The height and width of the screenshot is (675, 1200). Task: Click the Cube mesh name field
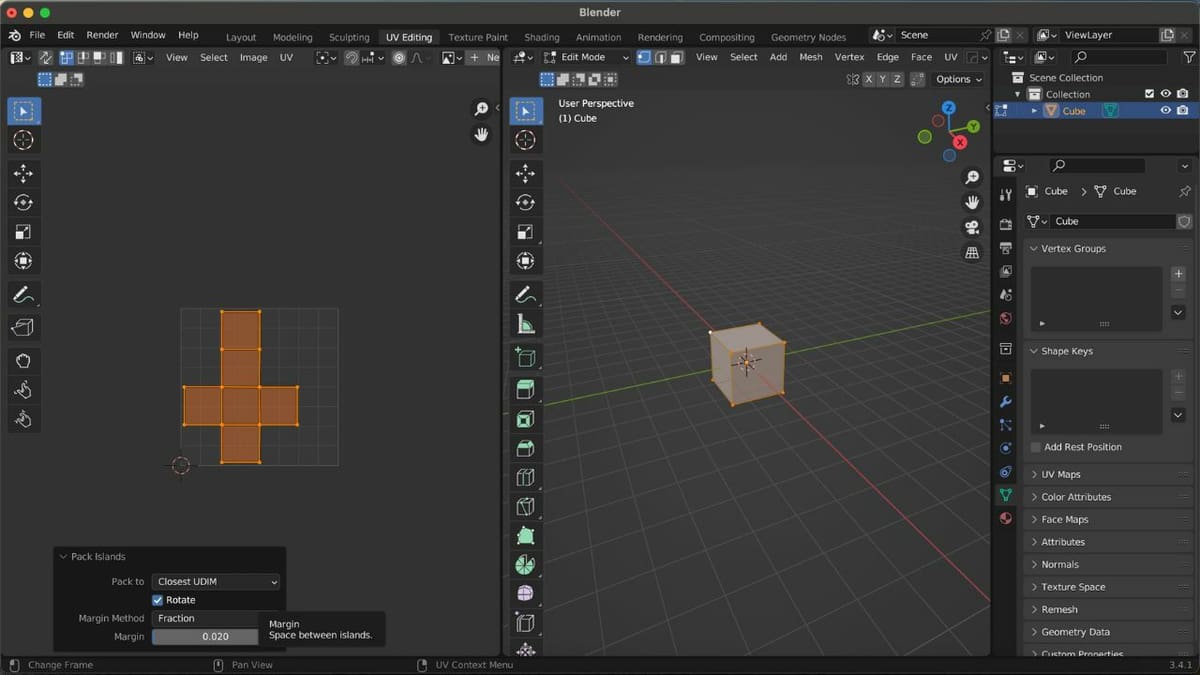pyautogui.click(x=1113, y=221)
